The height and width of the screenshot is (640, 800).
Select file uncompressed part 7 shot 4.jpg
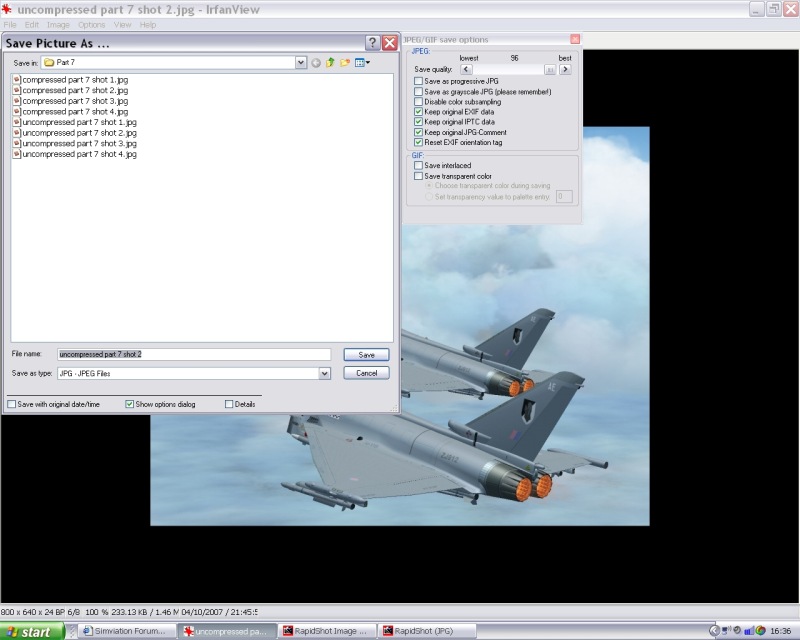coord(79,154)
